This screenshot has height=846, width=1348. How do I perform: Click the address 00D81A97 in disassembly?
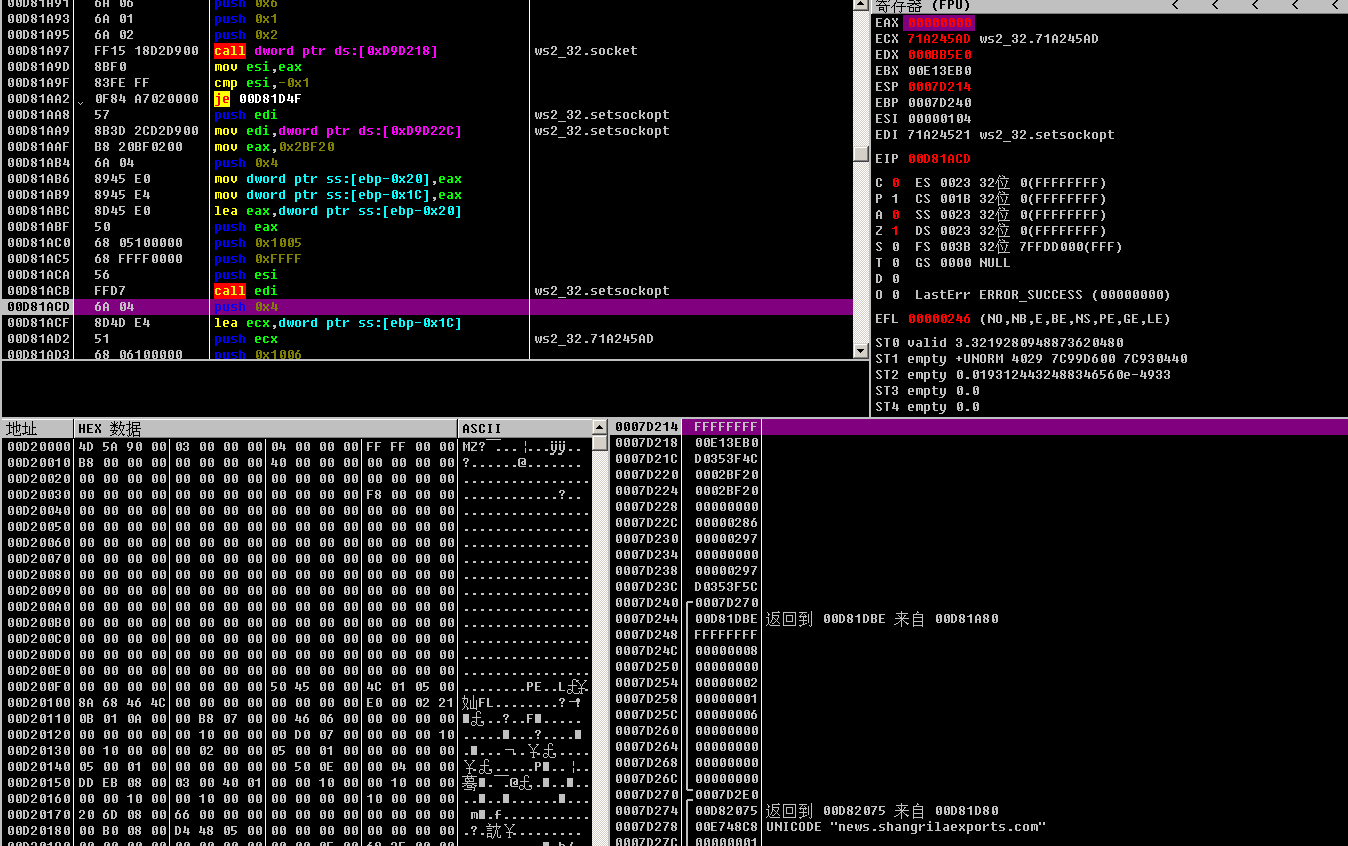click(x=38, y=51)
